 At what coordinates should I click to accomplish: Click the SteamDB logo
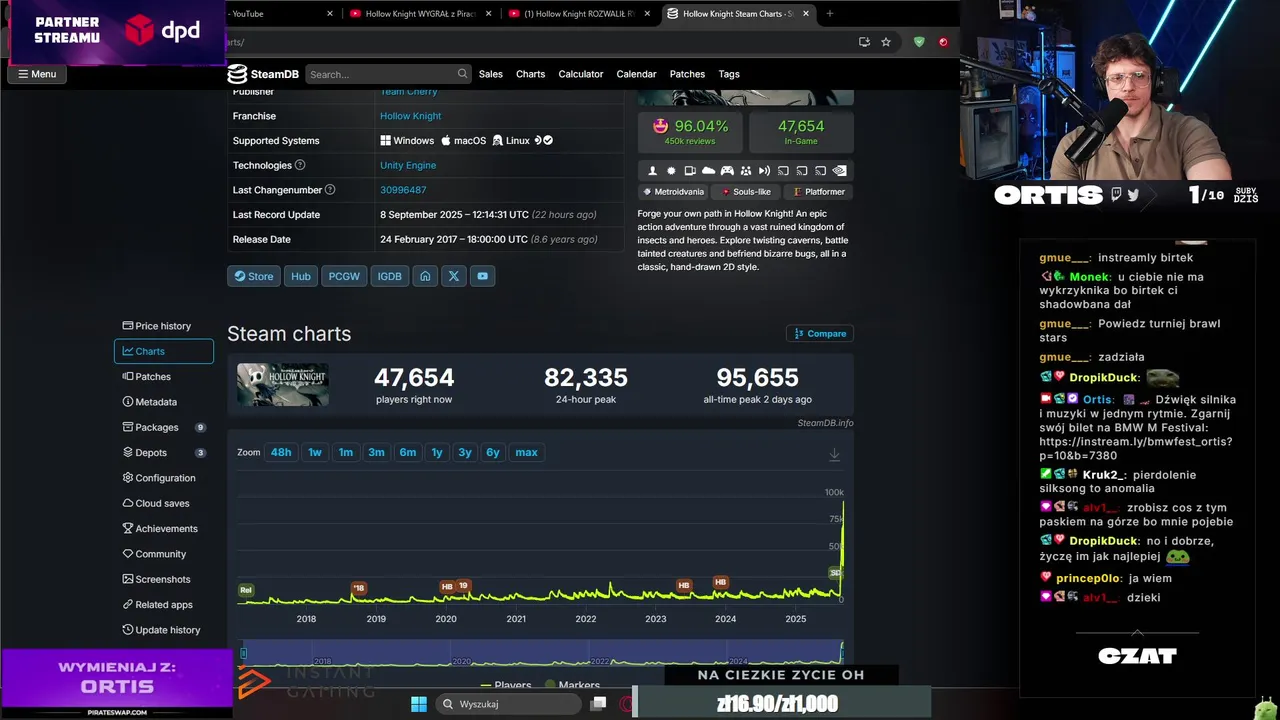coord(262,74)
